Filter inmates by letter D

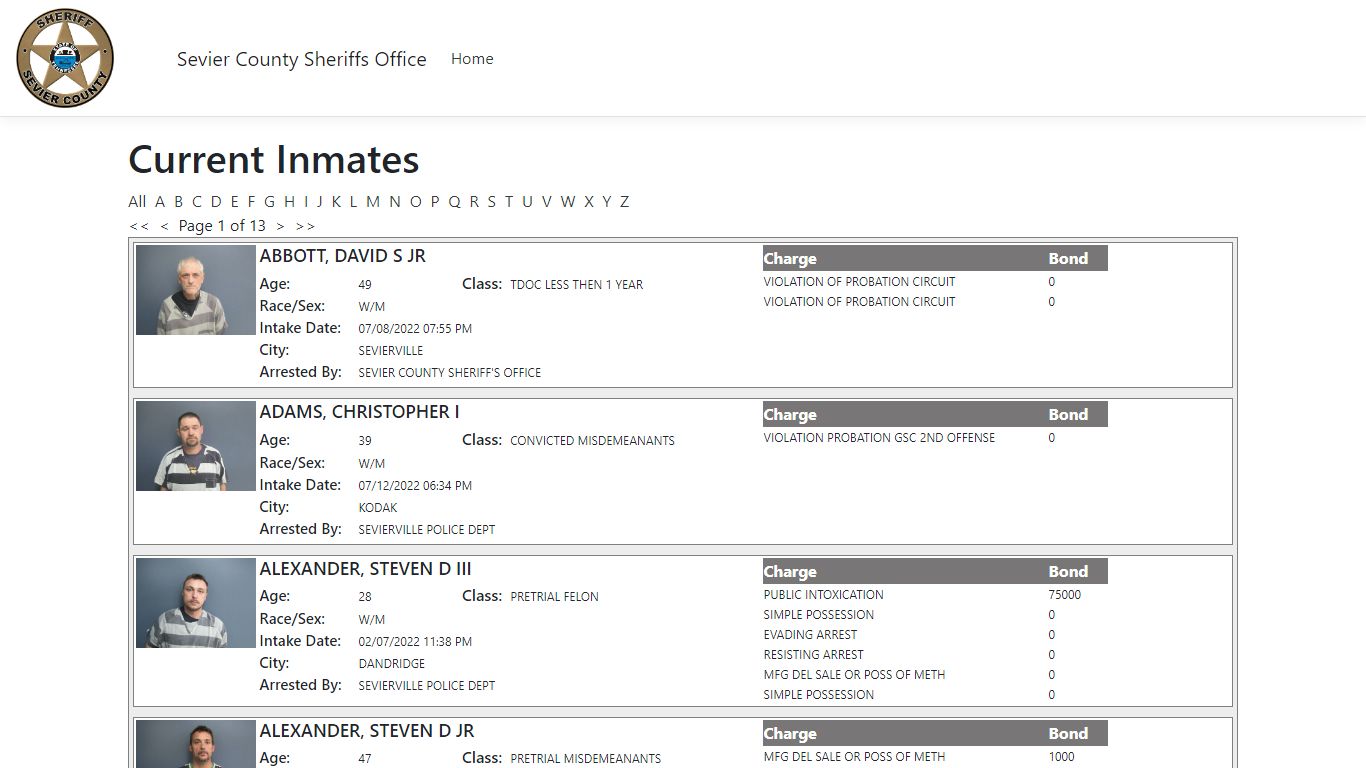point(216,201)
